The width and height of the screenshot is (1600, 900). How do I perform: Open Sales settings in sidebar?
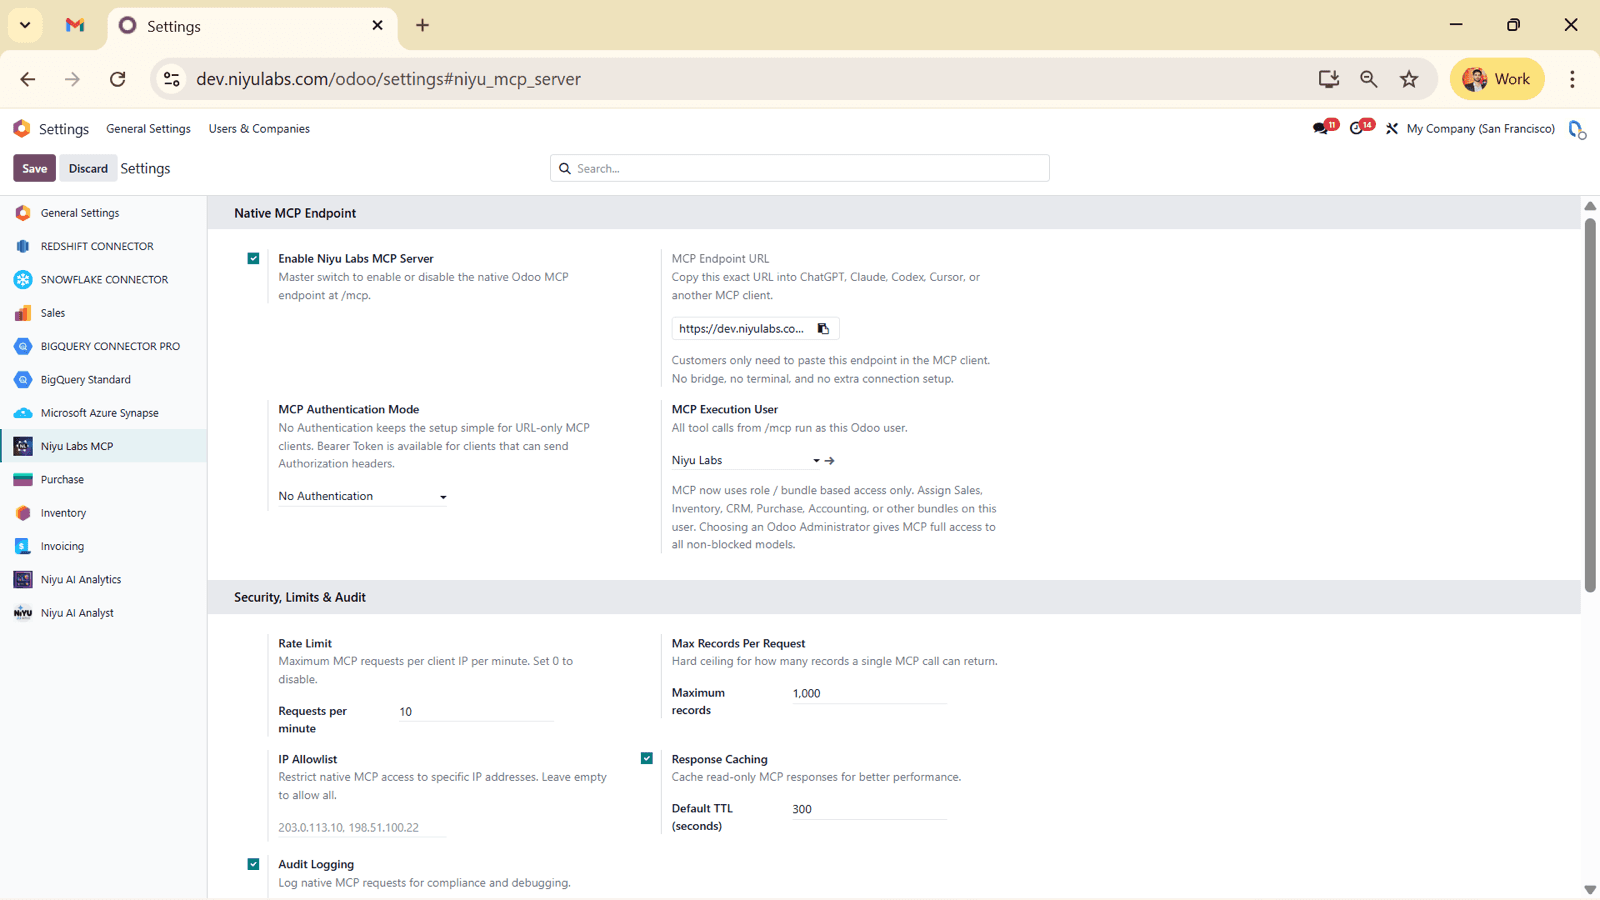coord(104,313)
